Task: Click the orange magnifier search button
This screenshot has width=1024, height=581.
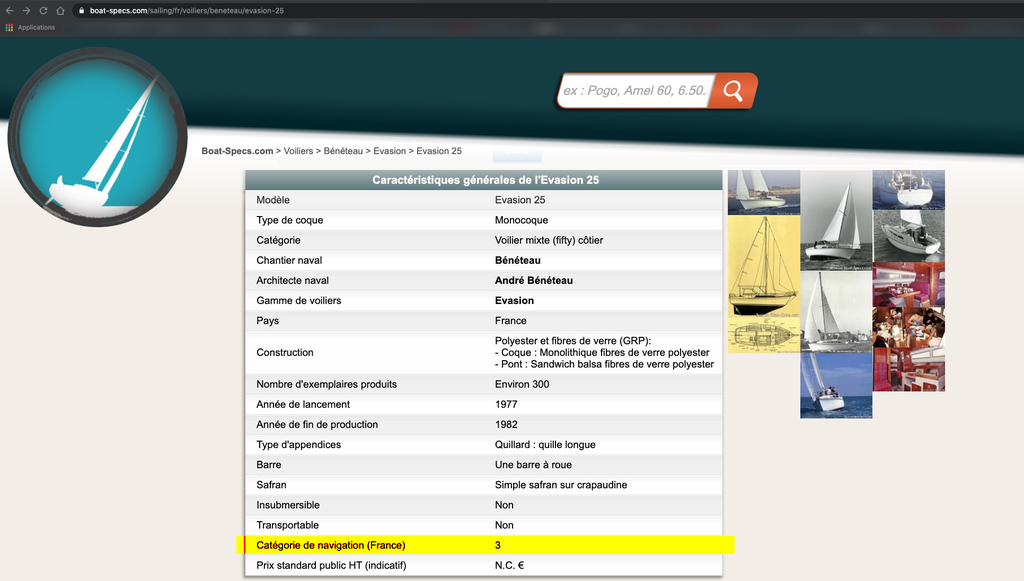Action: tap(733, 91)
